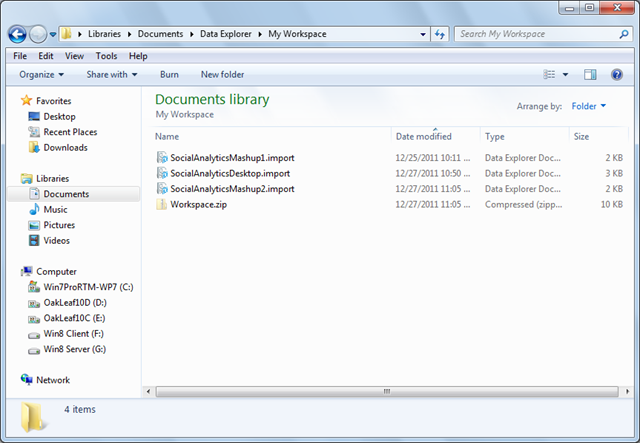
Task: Click the Win8 Client (F:) drive icon
Action: click(x=34, y=335)
